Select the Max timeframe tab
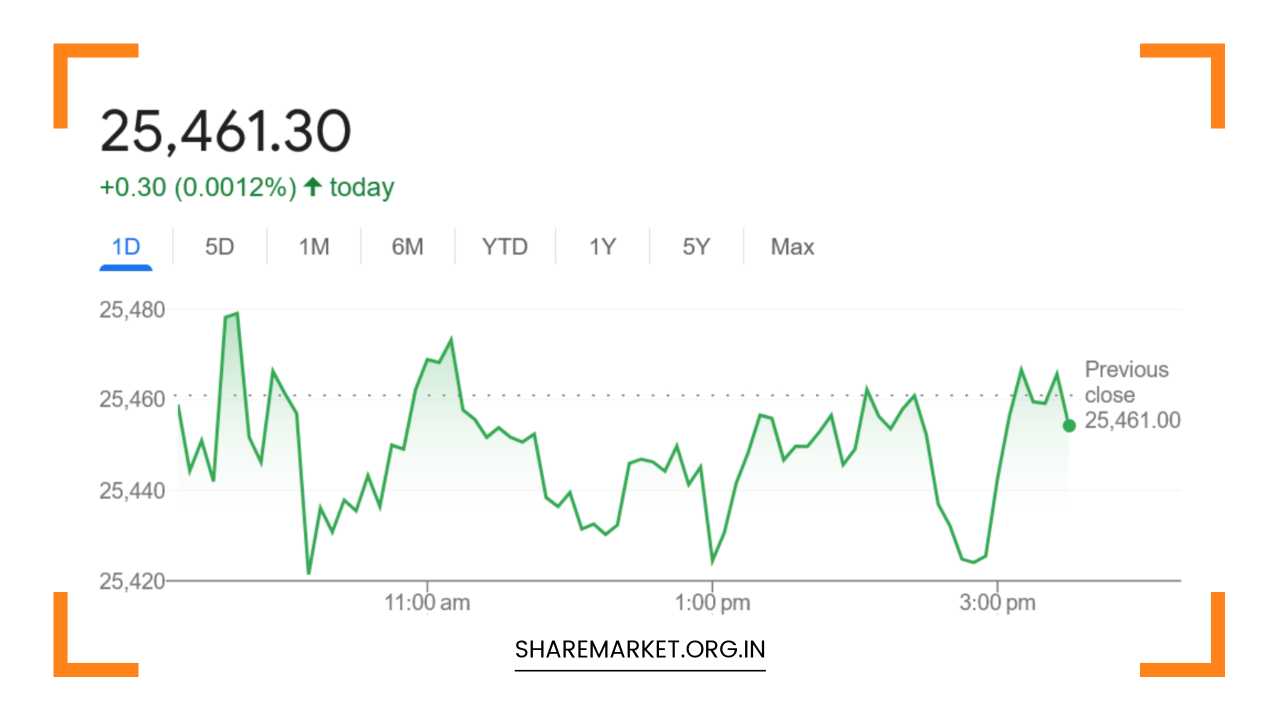Screen dimensions: 1280x720 tap(791, 246)
